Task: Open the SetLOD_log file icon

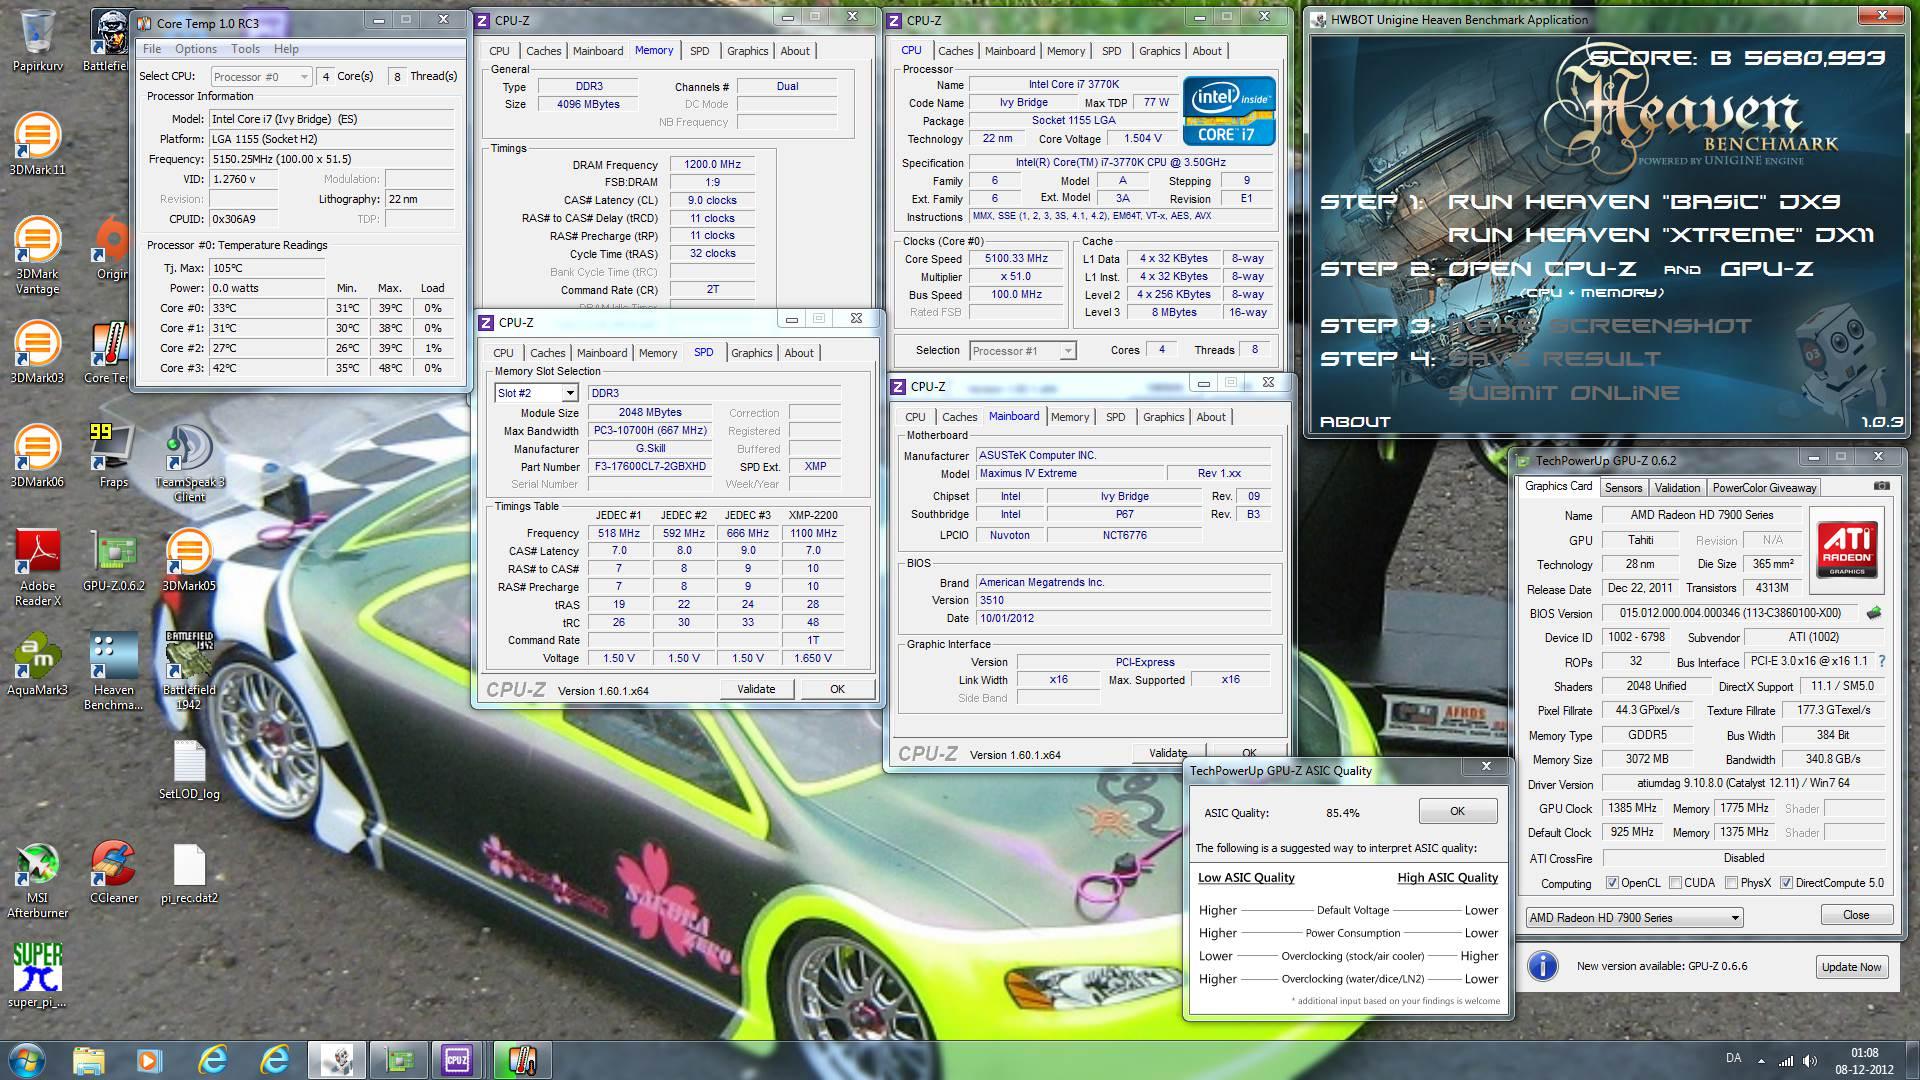Action: pyautogui.click(x=189, y=770)
